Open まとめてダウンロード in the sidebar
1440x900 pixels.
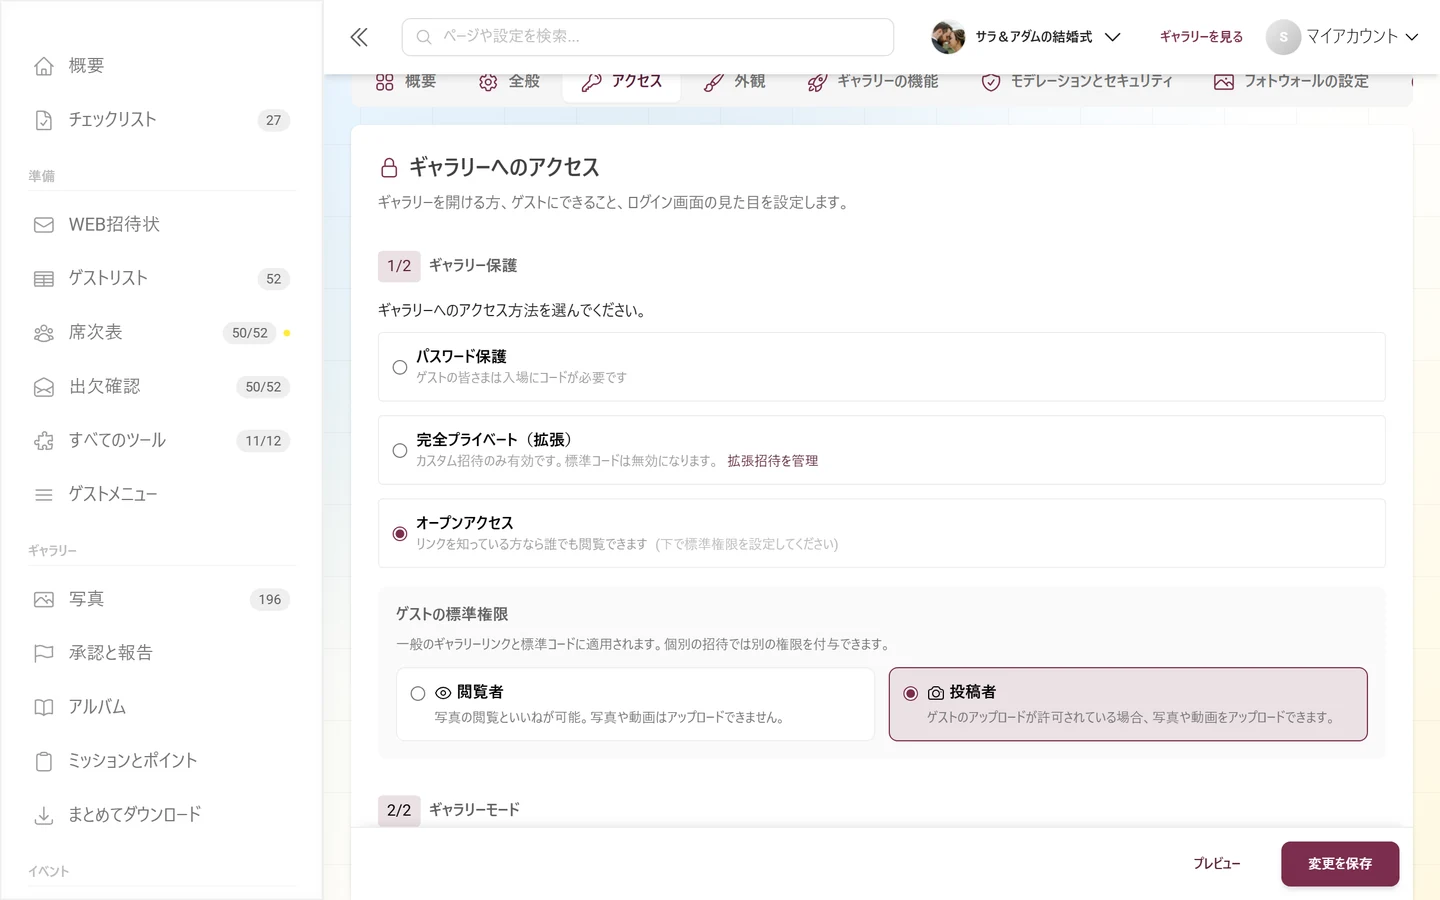pos(162,816)
